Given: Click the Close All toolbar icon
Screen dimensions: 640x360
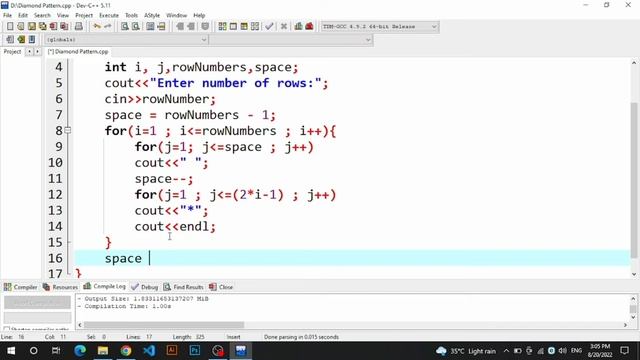Looking at the screenshot, I should tap(64, 27).
